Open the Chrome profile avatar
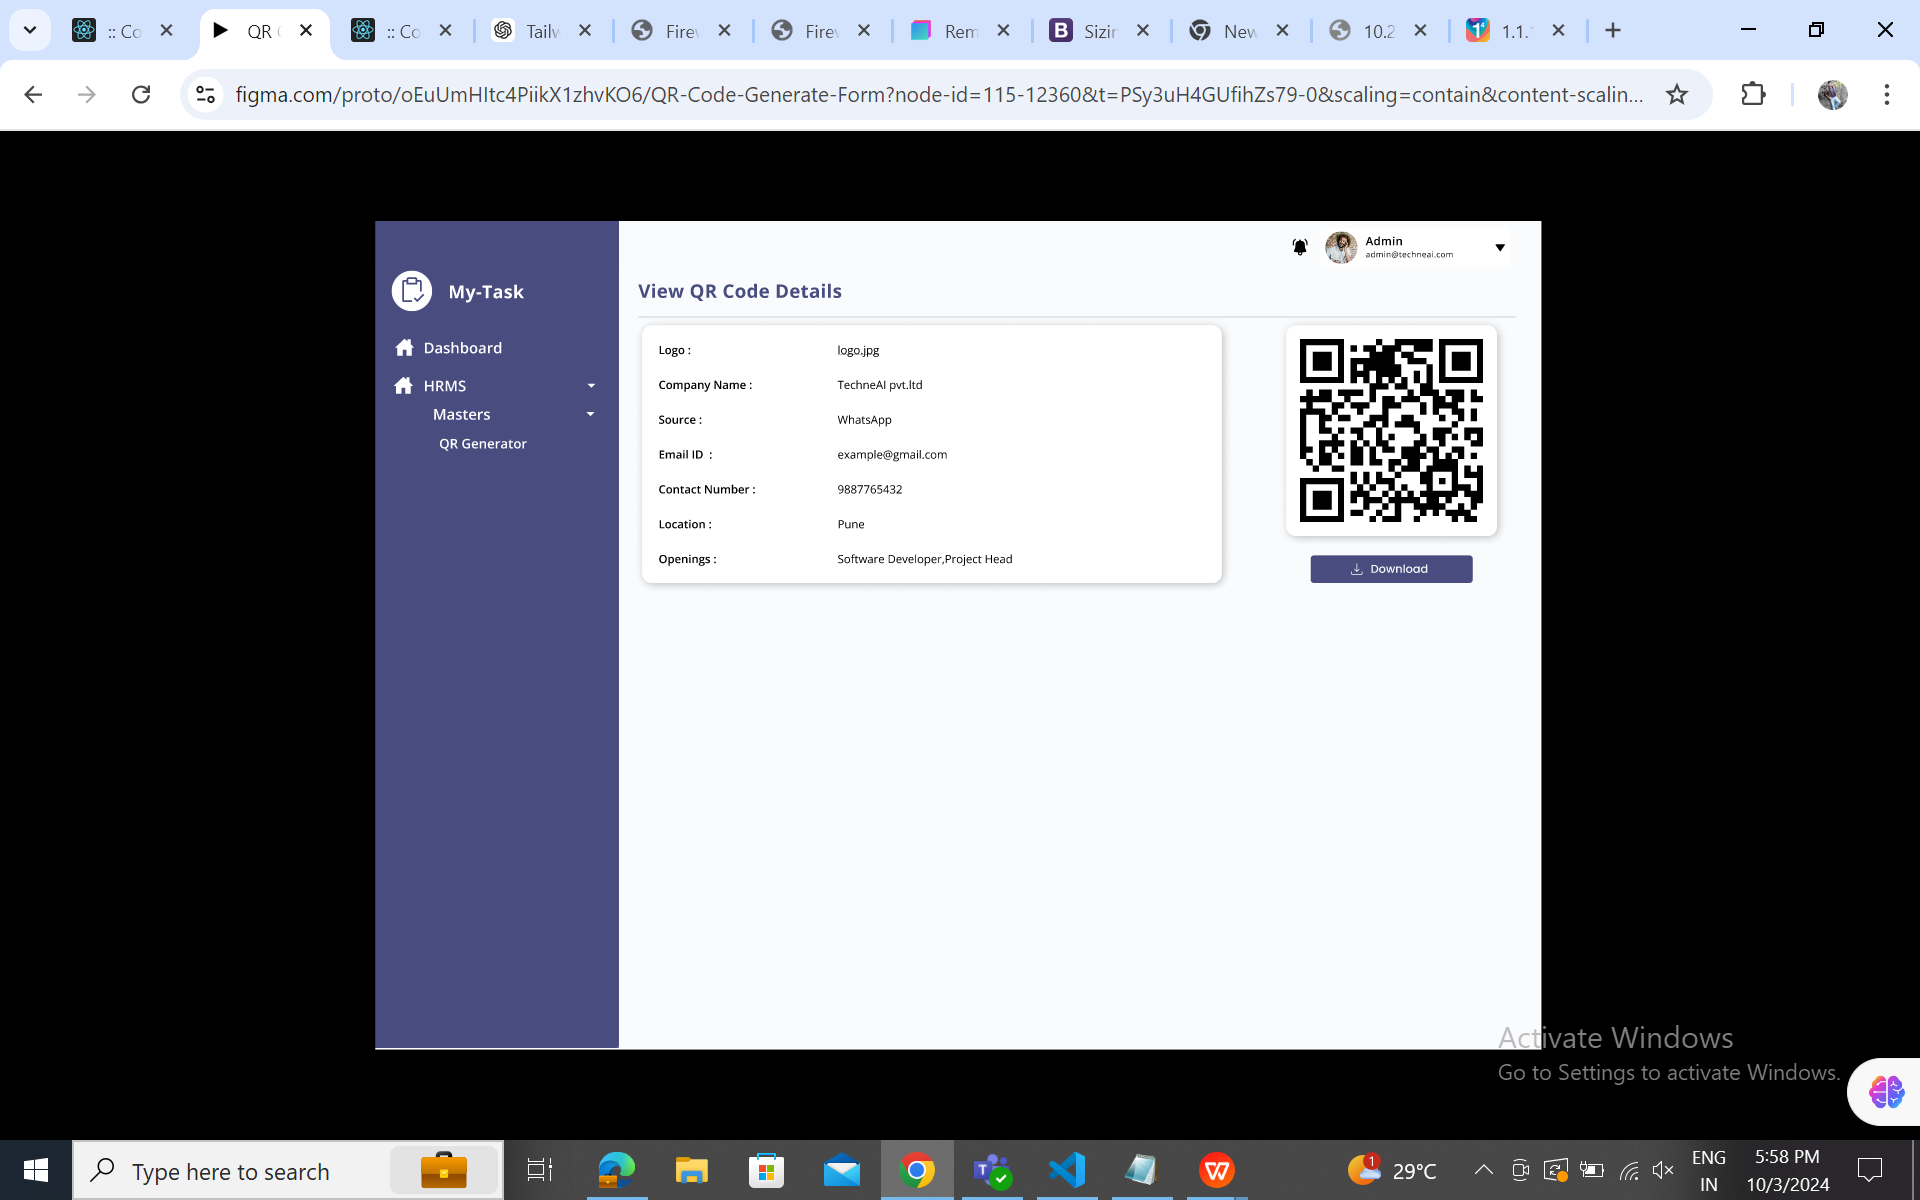 coord(1832,94)
